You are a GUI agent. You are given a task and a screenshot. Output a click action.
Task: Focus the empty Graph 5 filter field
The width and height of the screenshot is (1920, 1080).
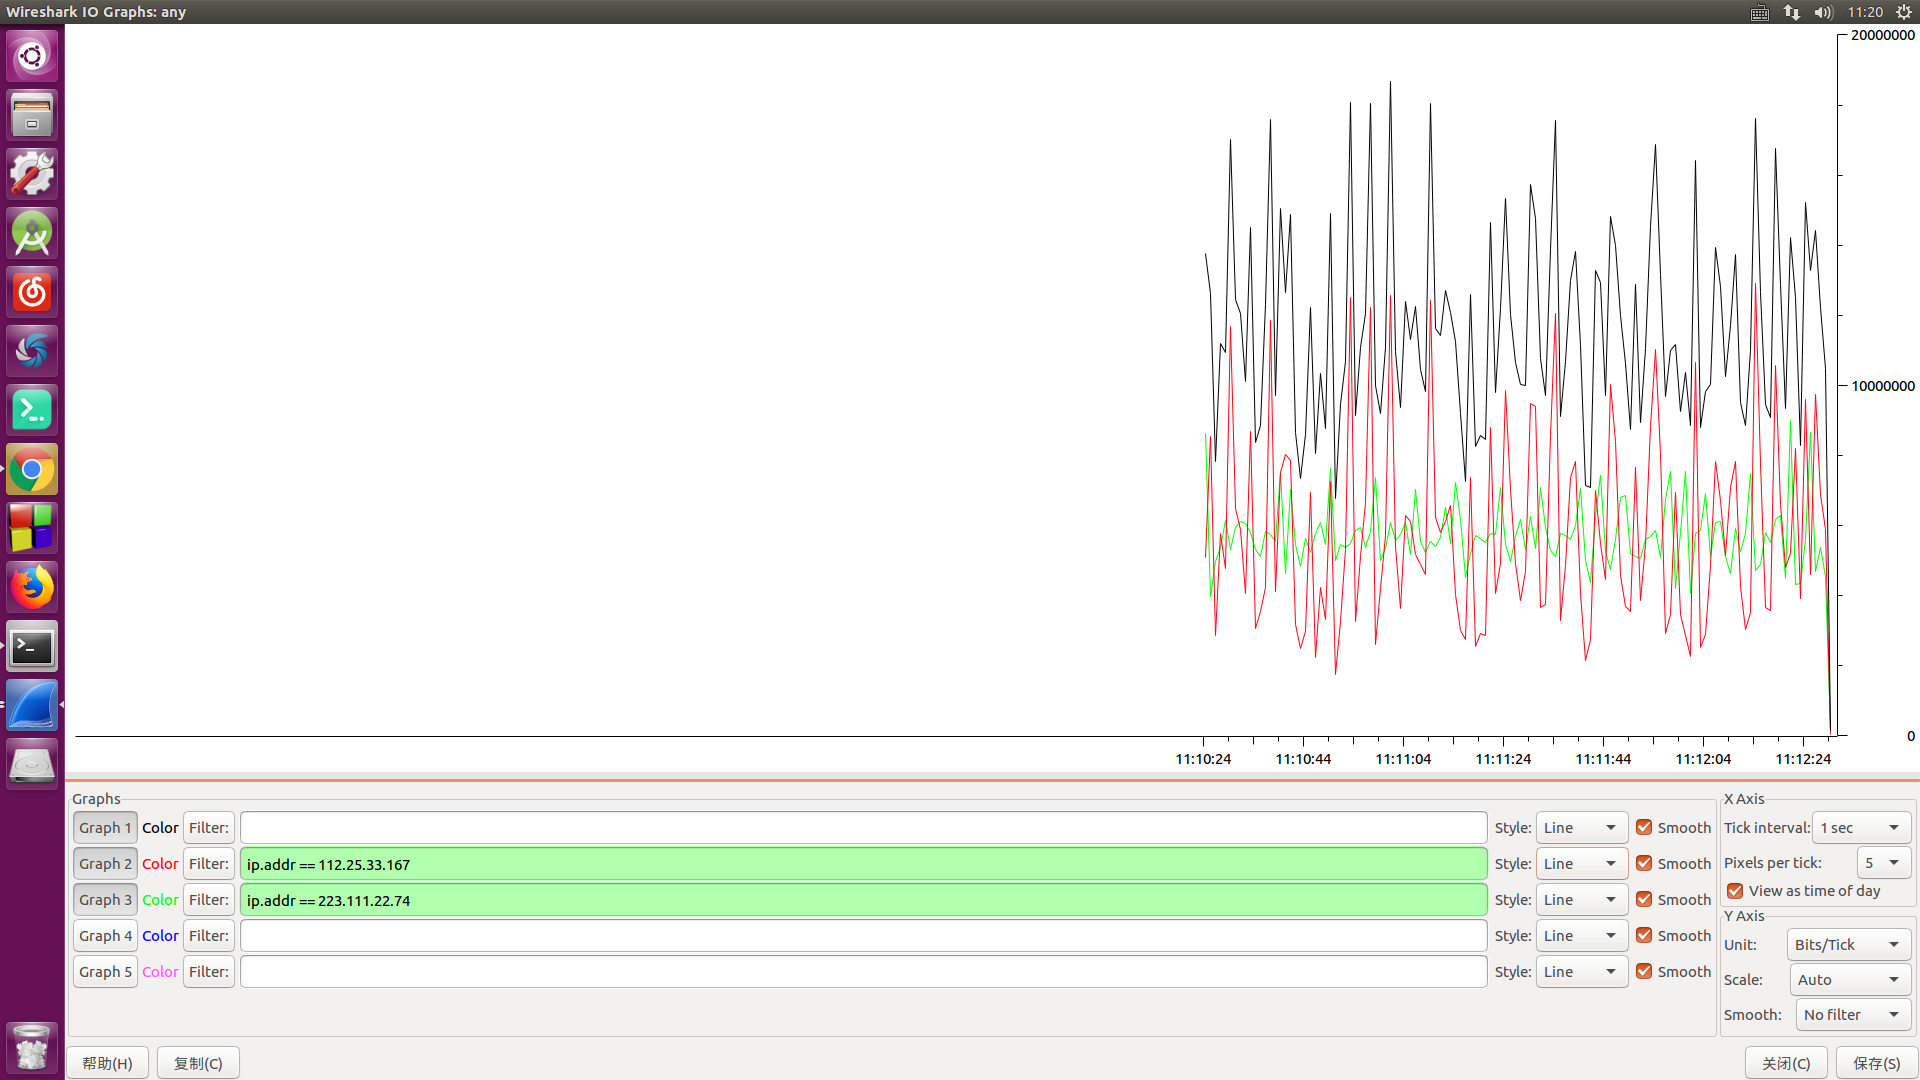(x=863, y=972)
